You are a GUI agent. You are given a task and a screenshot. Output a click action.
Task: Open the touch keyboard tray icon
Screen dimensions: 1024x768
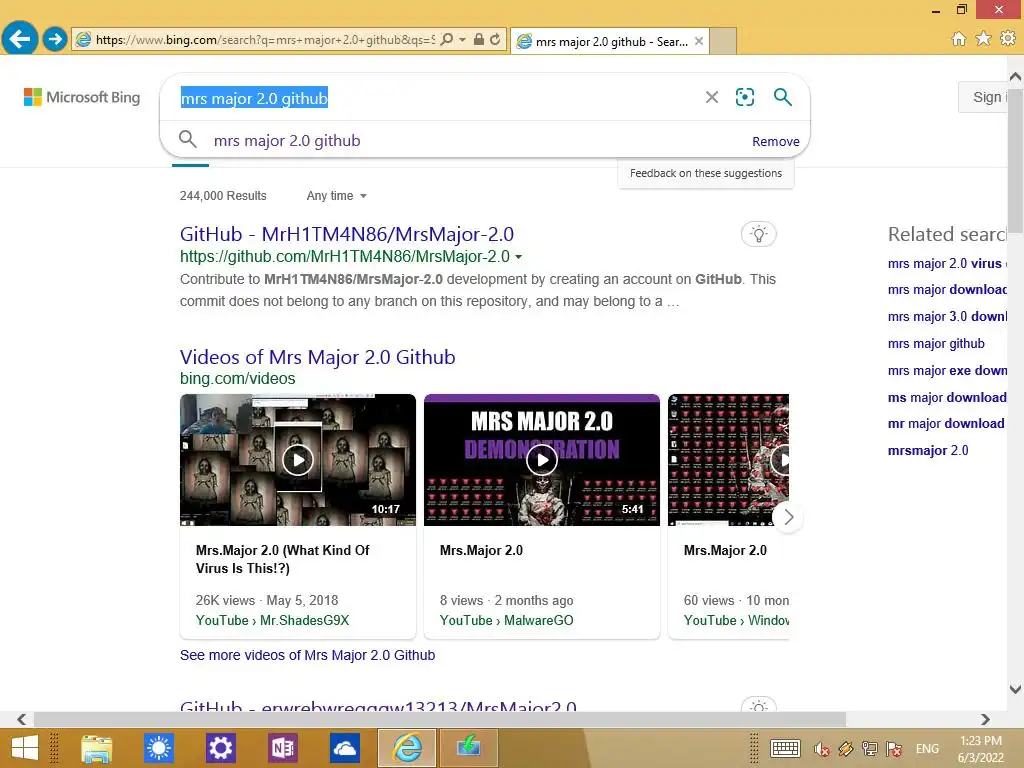click(x=785, y=748)
